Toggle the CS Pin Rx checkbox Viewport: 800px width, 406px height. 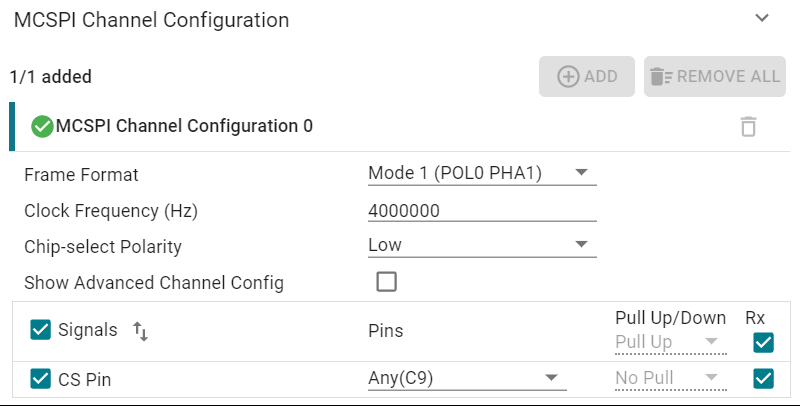click(764, 378)
